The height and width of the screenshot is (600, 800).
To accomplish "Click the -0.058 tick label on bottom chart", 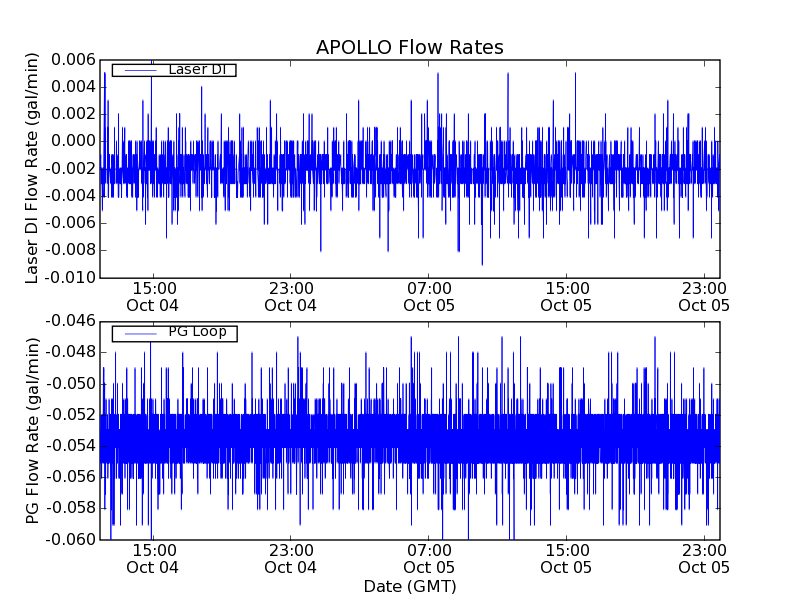I will [70, 508].
